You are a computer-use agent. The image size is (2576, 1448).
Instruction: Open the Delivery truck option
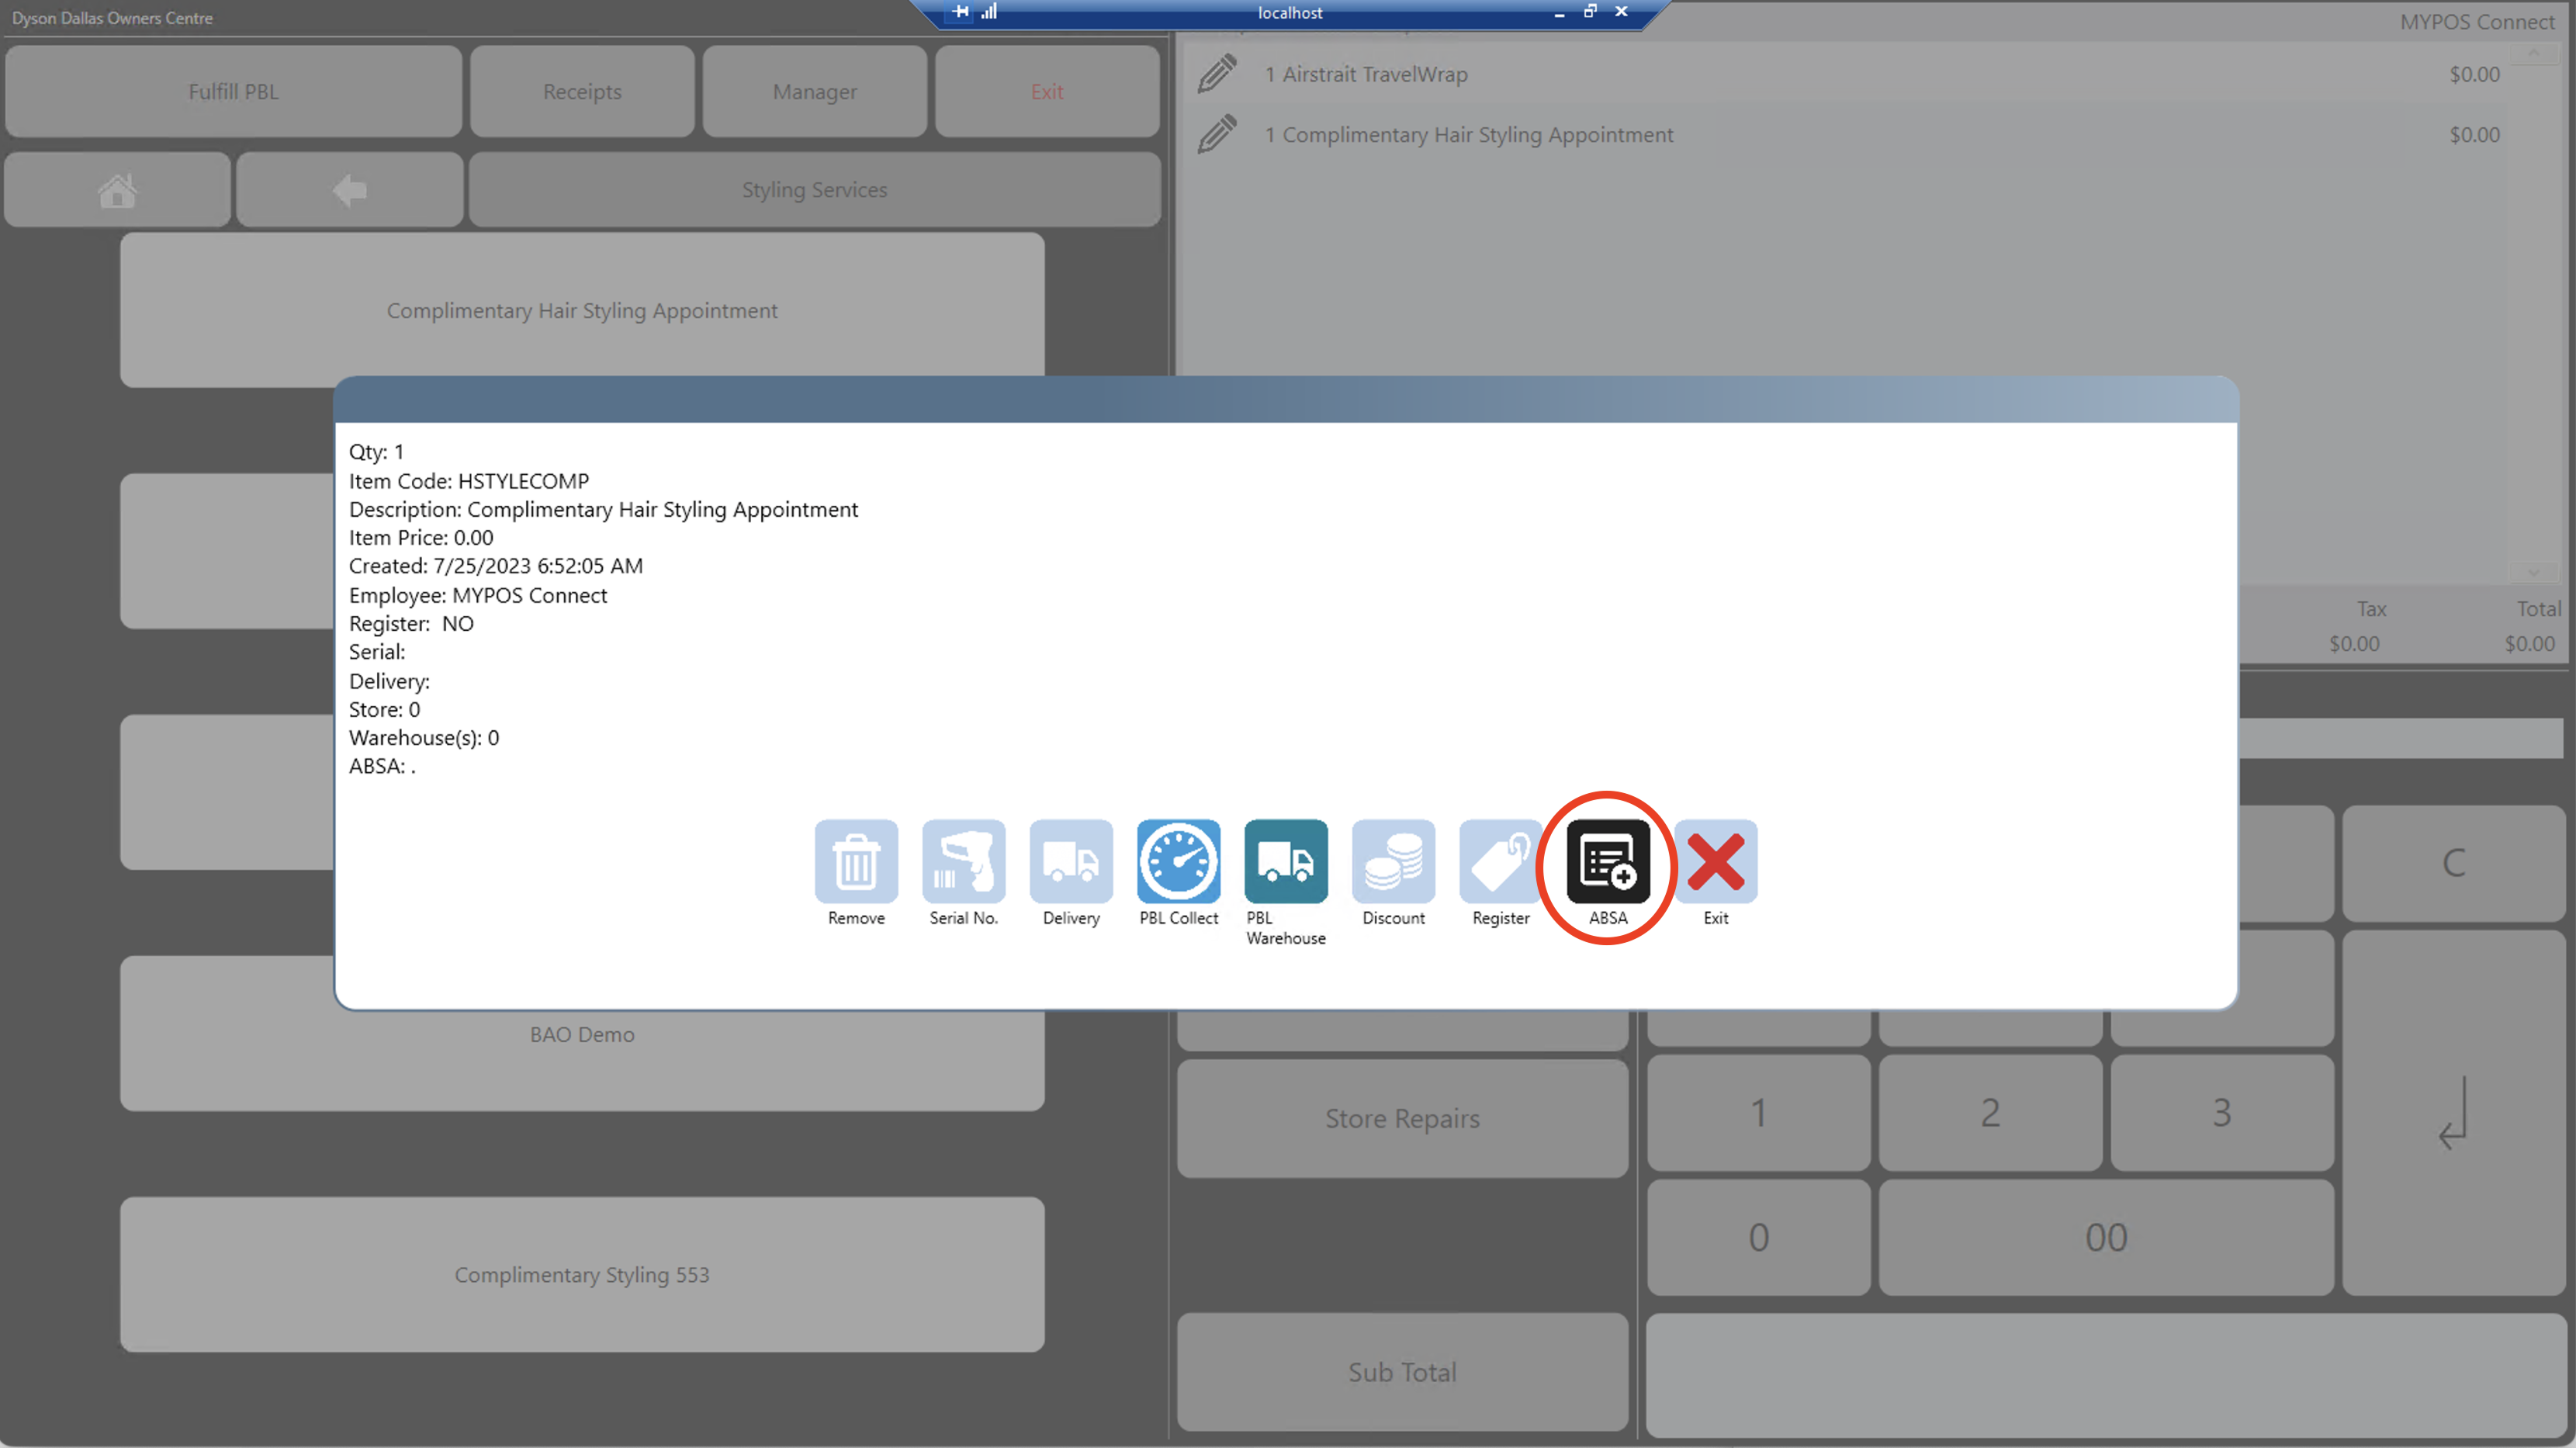[1071, 861]
